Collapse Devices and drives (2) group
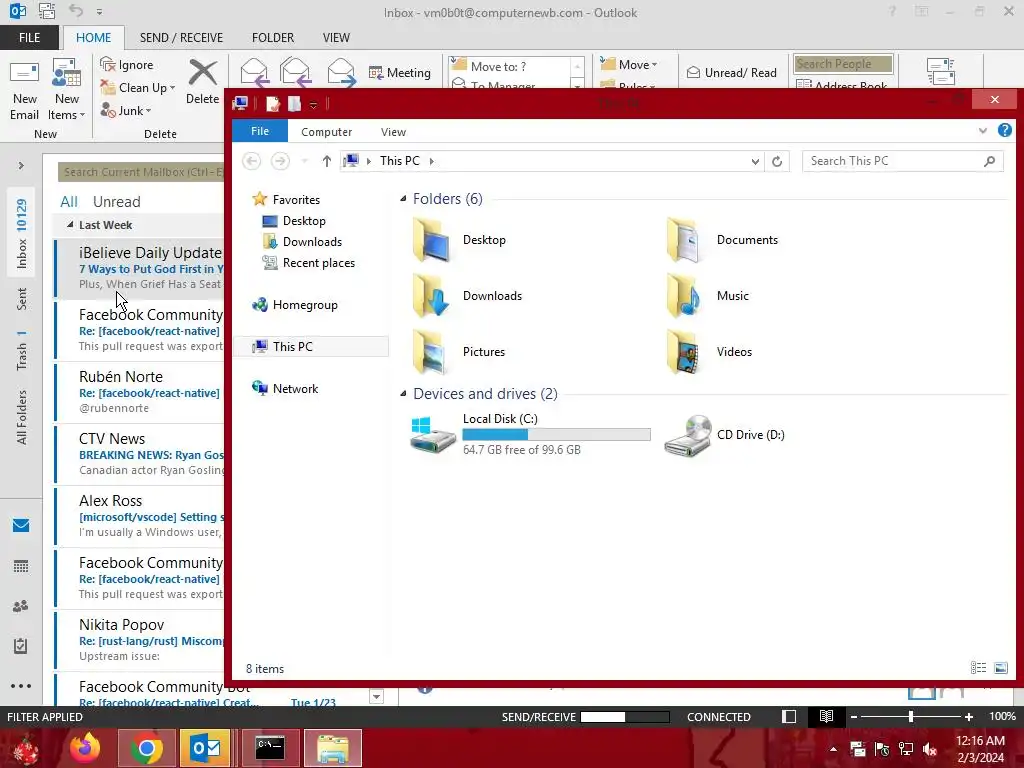This screenshot has width=1024, height=768. tap(403, 394)
